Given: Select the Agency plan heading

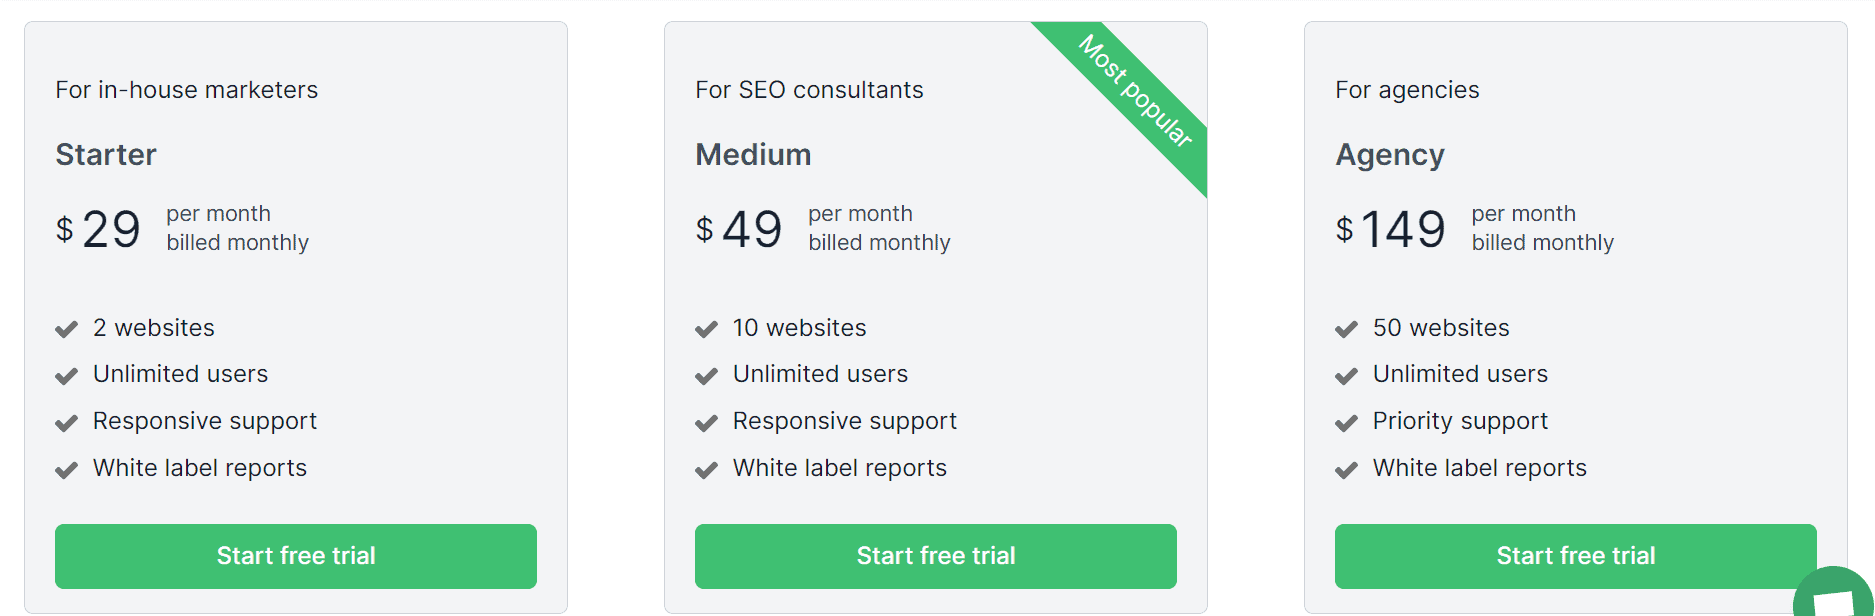Looking at the screenshot, I should pos(1390,155).
